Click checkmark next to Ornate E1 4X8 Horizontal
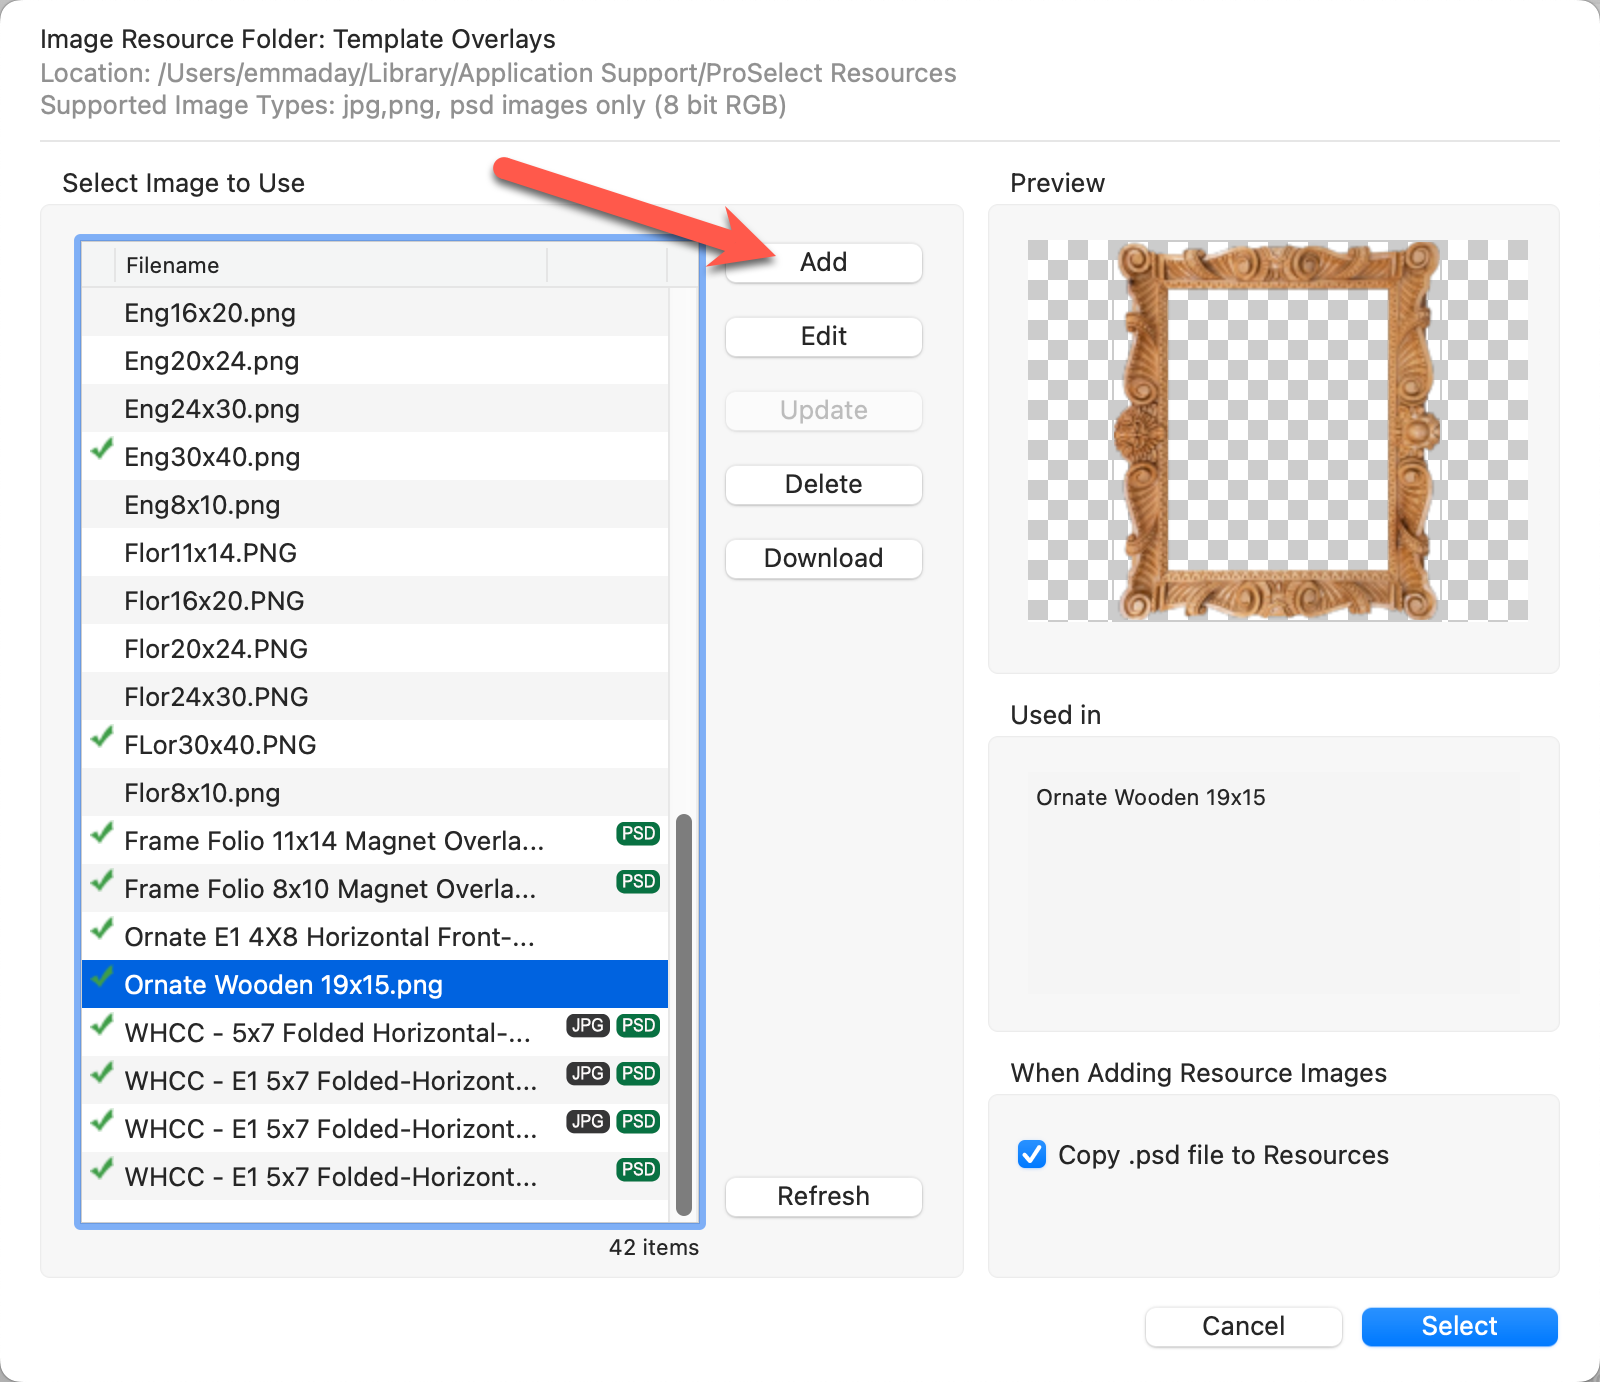Image resolution: width=1600 pixels, height=1382 pixels. pos(102,930)
